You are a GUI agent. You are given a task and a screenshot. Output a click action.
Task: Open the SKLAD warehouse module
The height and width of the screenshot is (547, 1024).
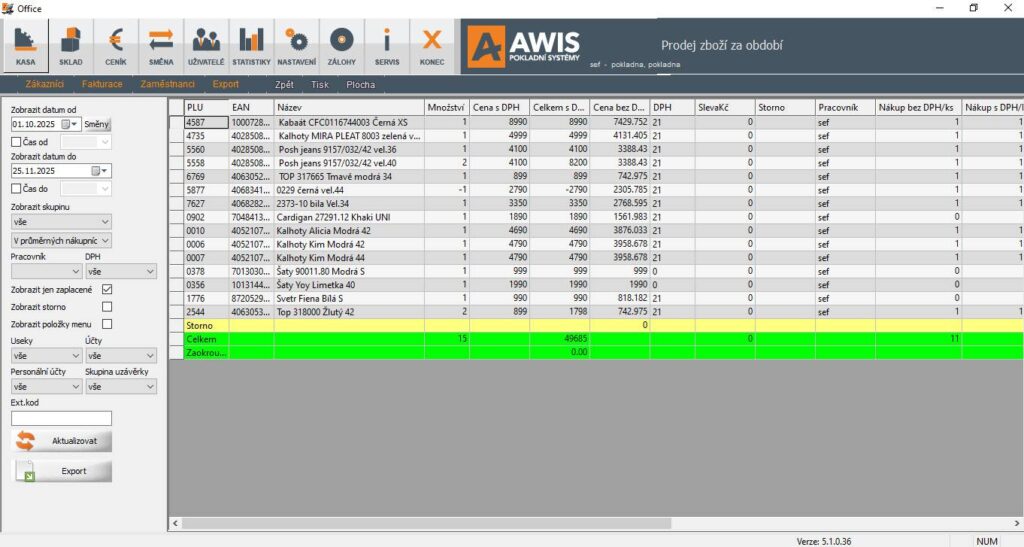[x=71, y=46]
